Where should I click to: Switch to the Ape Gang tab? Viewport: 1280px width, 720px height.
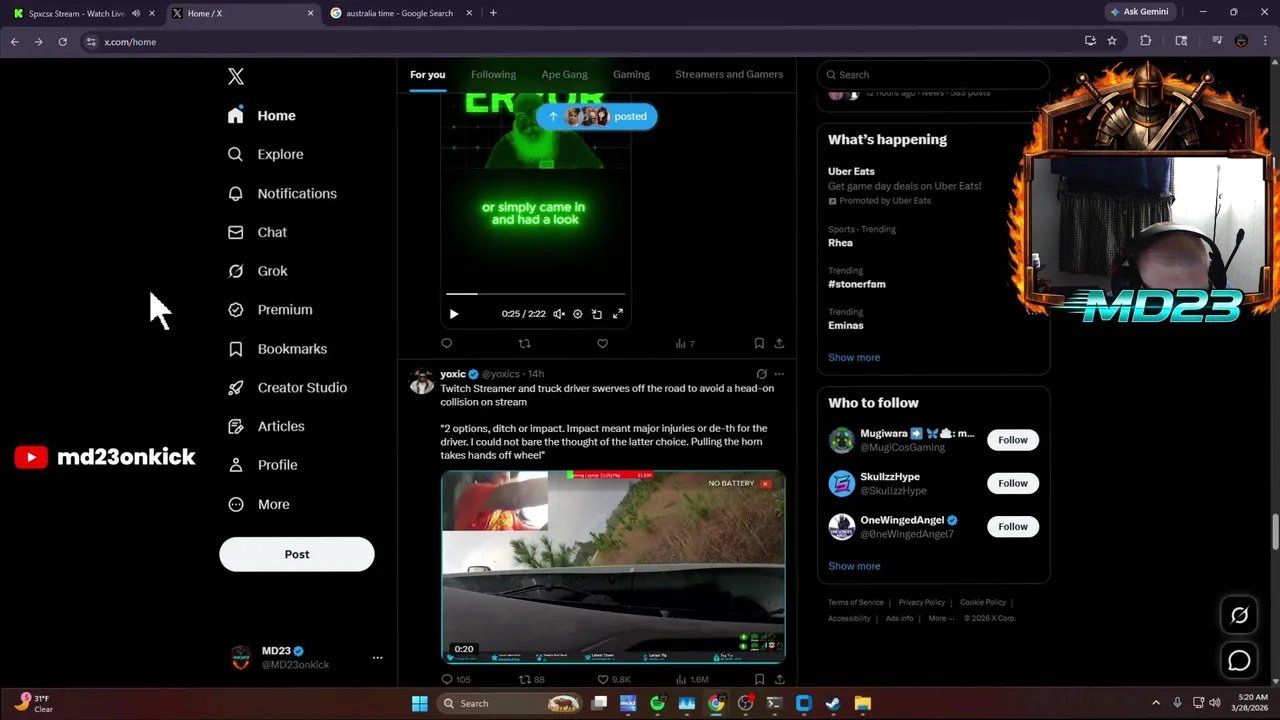(564, 74)
